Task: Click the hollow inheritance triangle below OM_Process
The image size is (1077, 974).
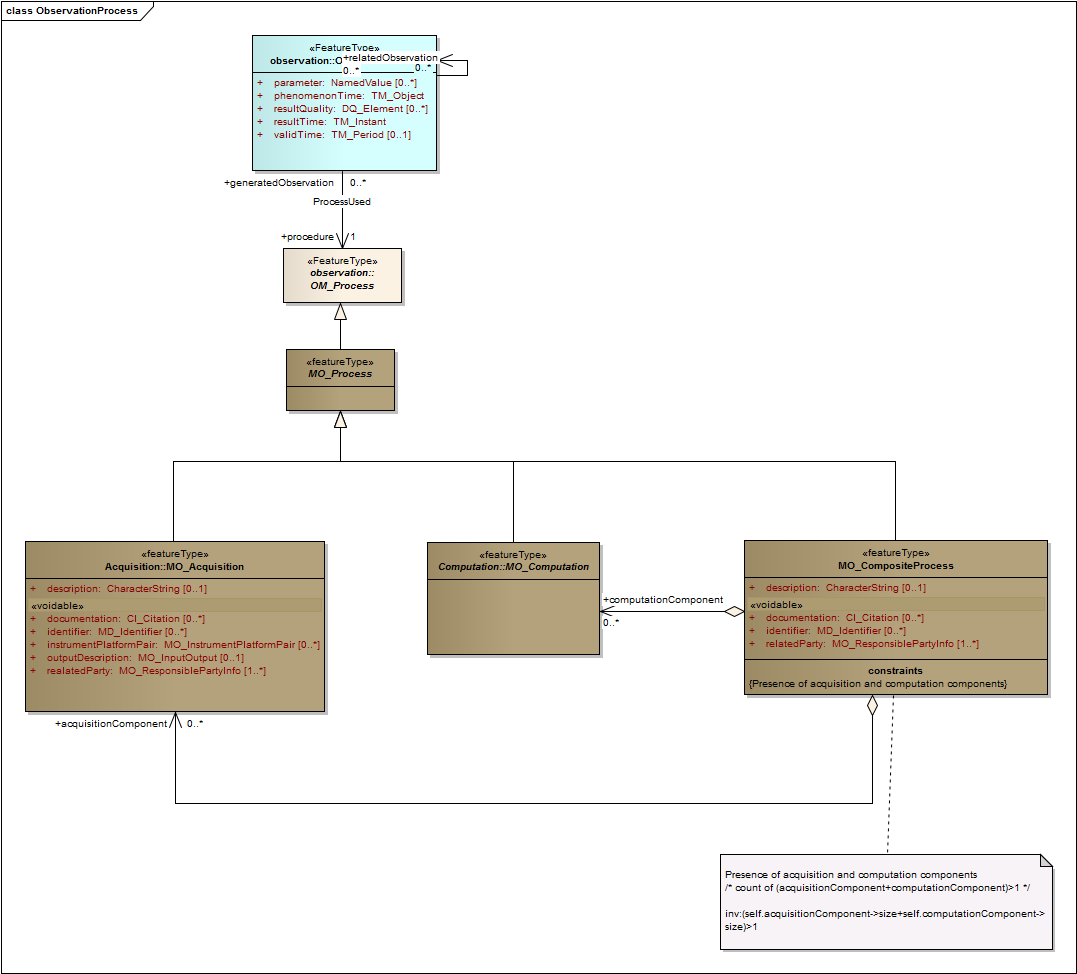Action: point(341,311)
